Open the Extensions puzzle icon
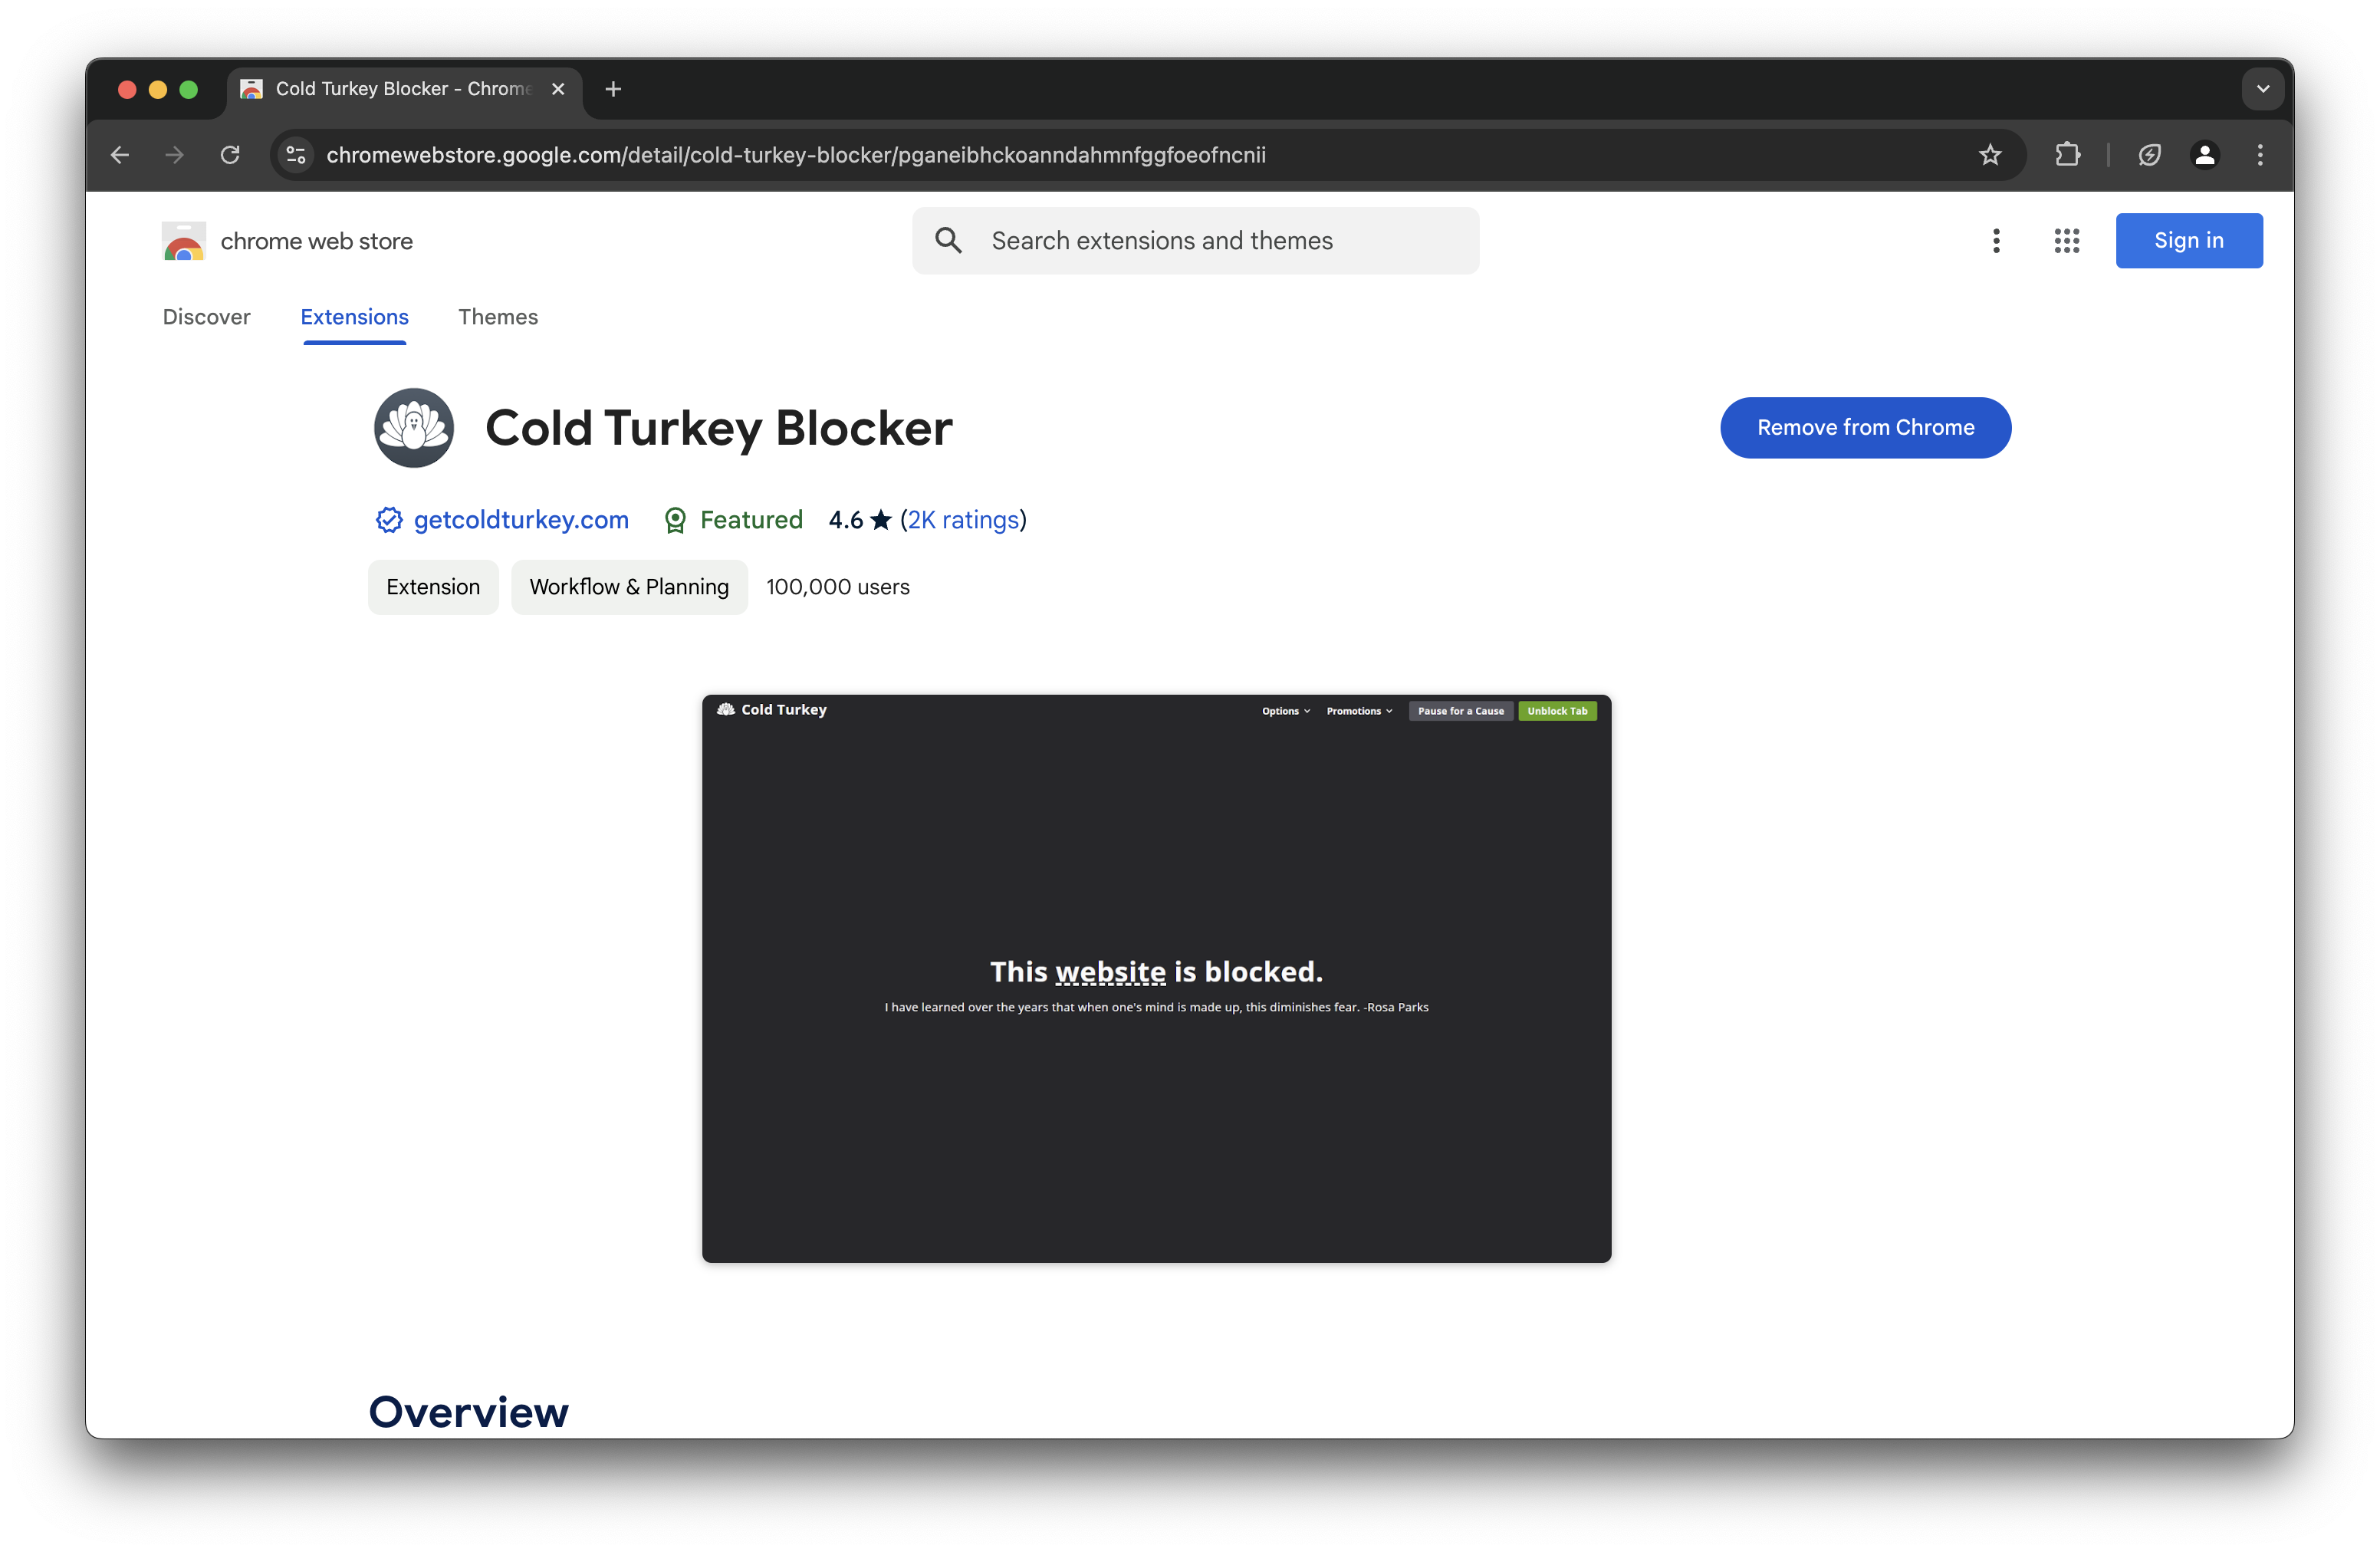Screen dimensions: 2380x1552 2067,155
